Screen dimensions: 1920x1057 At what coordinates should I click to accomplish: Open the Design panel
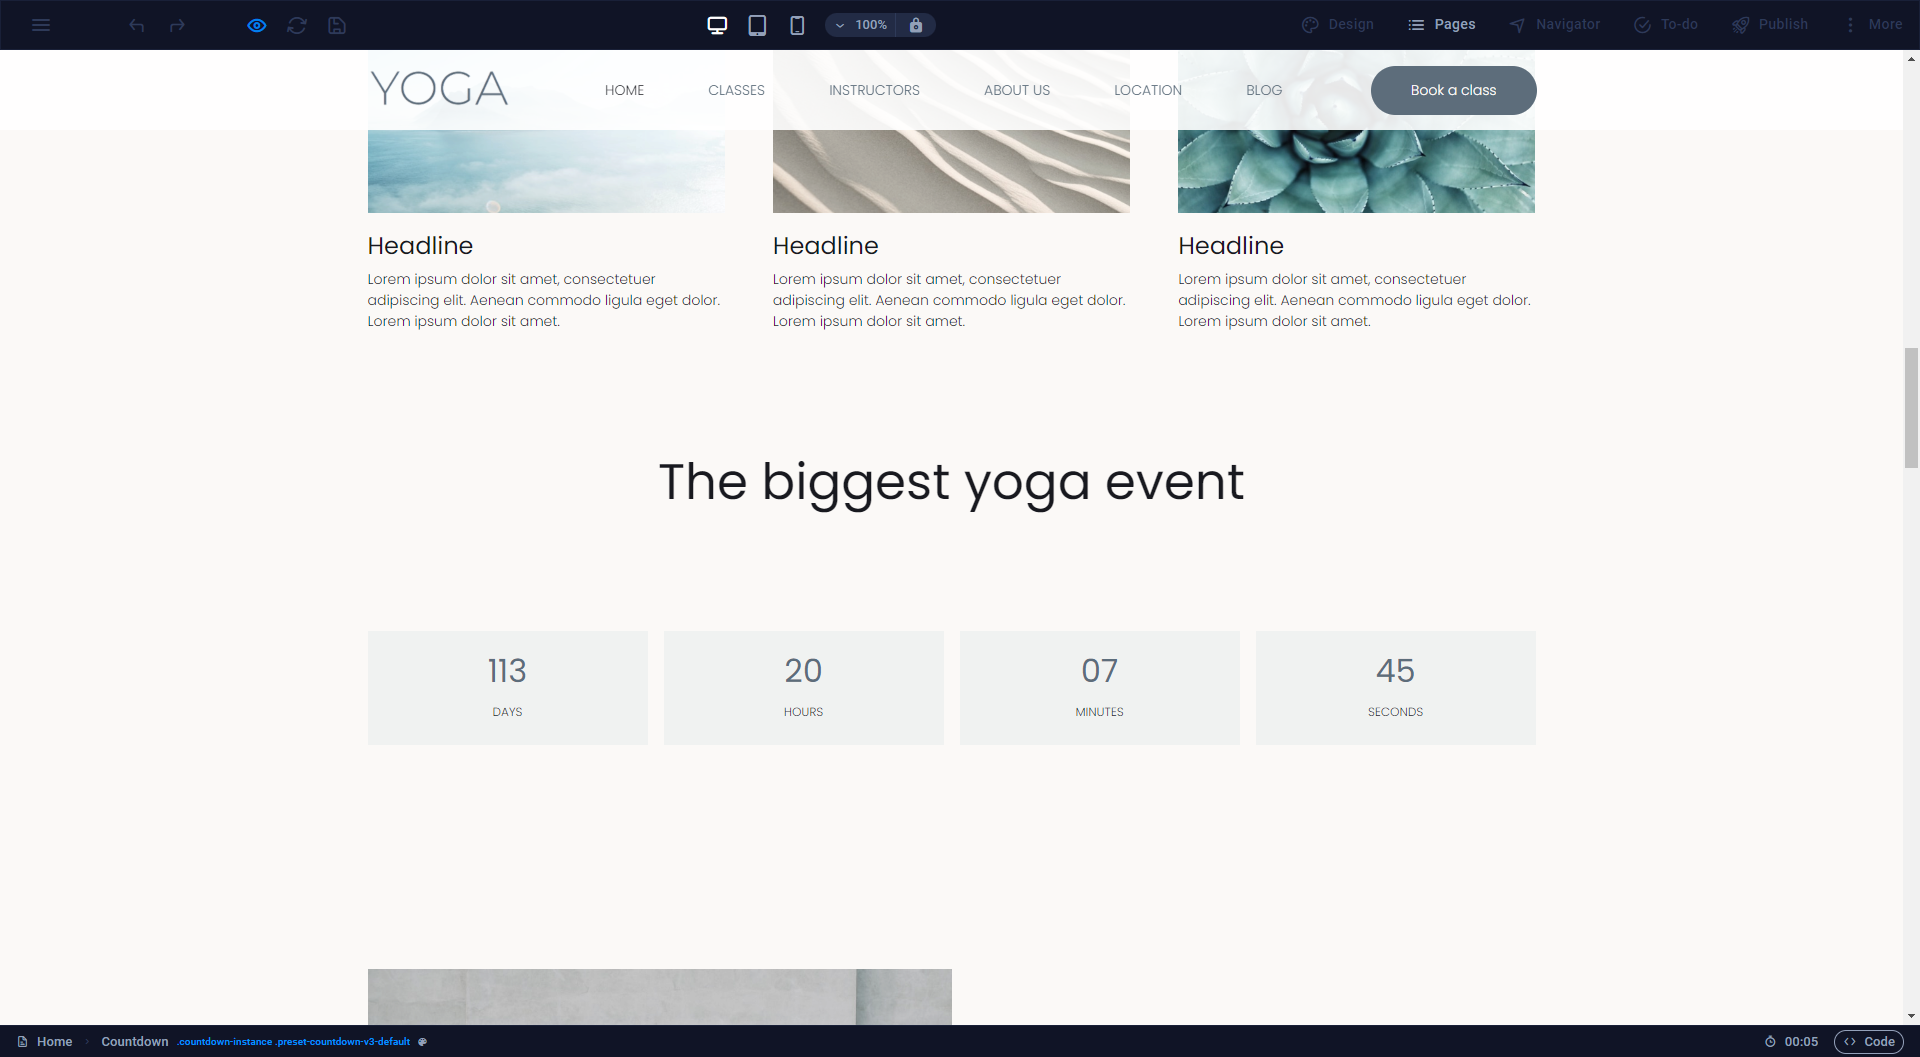tap(1338, 25)
